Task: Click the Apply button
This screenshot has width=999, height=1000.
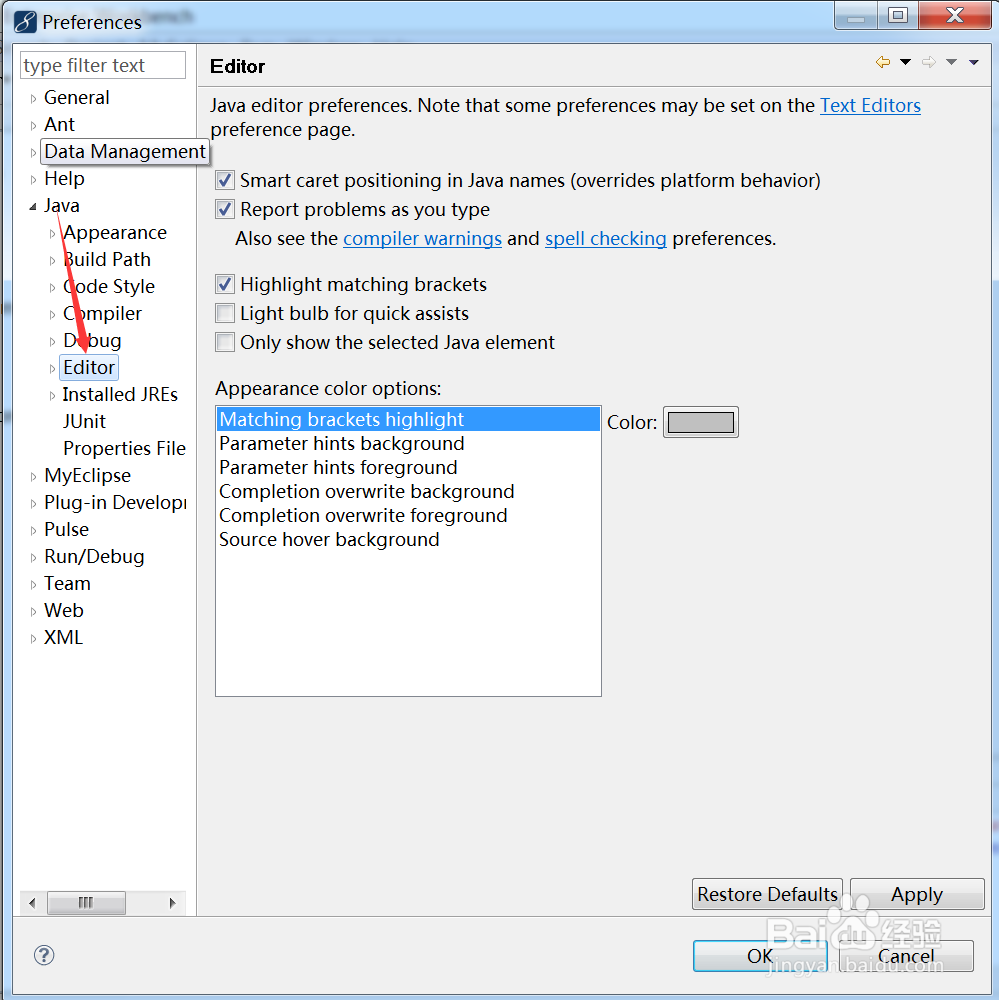Action: click(917, 894)
